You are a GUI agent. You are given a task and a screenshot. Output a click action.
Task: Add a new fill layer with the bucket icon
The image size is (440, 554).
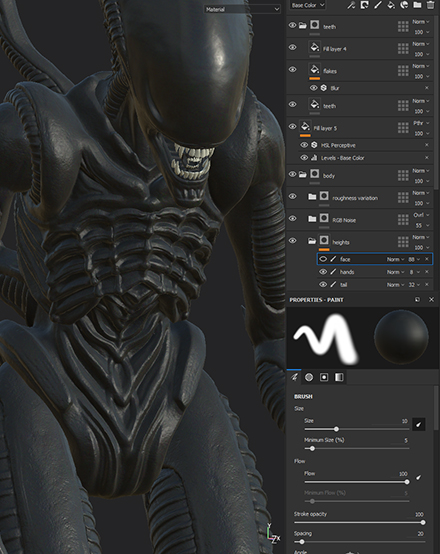point(391,5)
